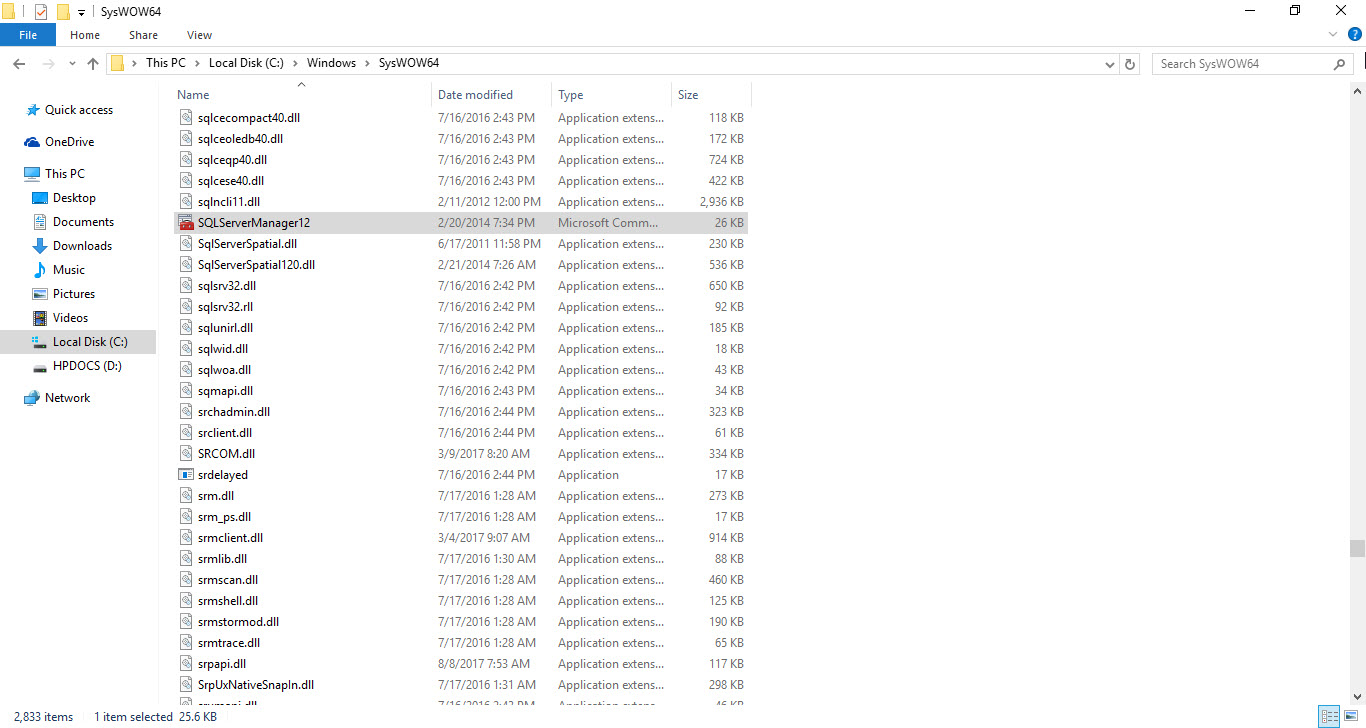Image resolution: width=1366 pixels, height=728 pixels.
Task: Go up one folder with Up arrow
Action: click(x=93, y=64)
